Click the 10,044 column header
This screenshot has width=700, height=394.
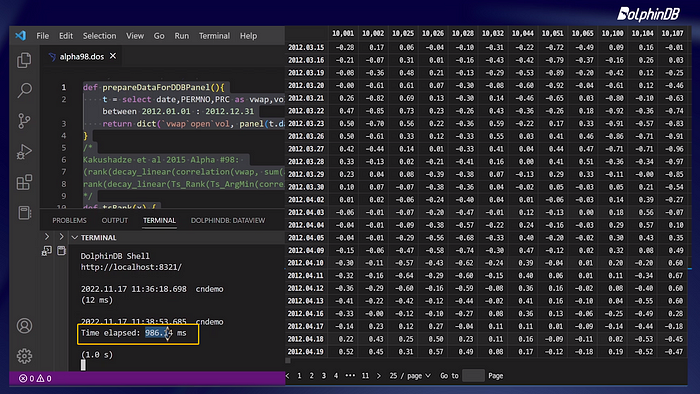coord(522,33)
